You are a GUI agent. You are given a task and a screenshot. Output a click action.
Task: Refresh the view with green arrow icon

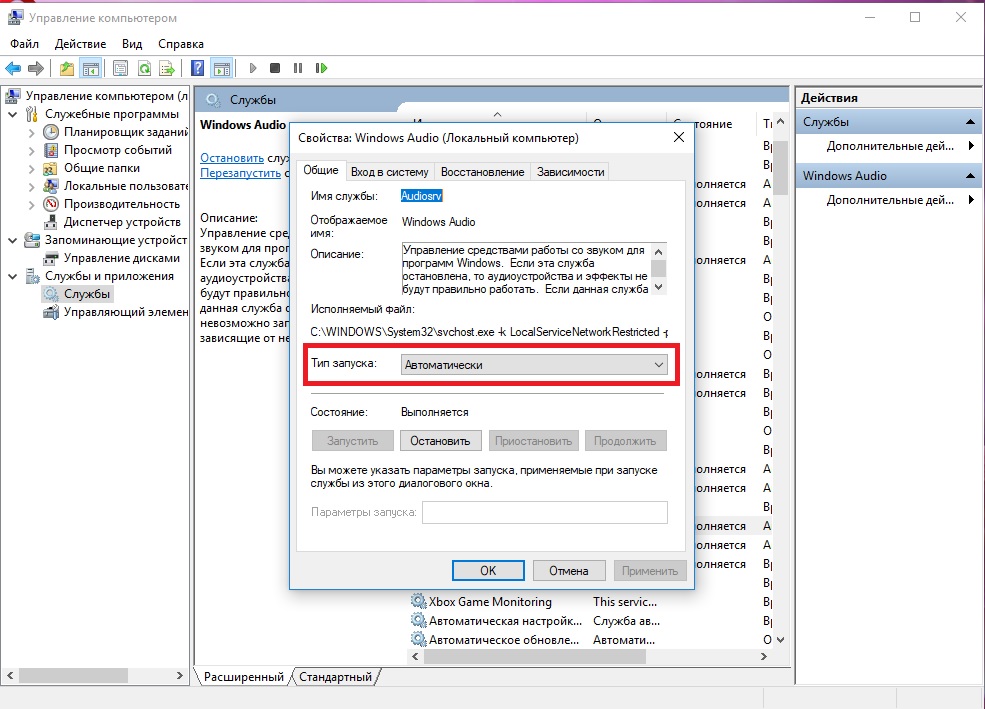[x=144, y=68]
